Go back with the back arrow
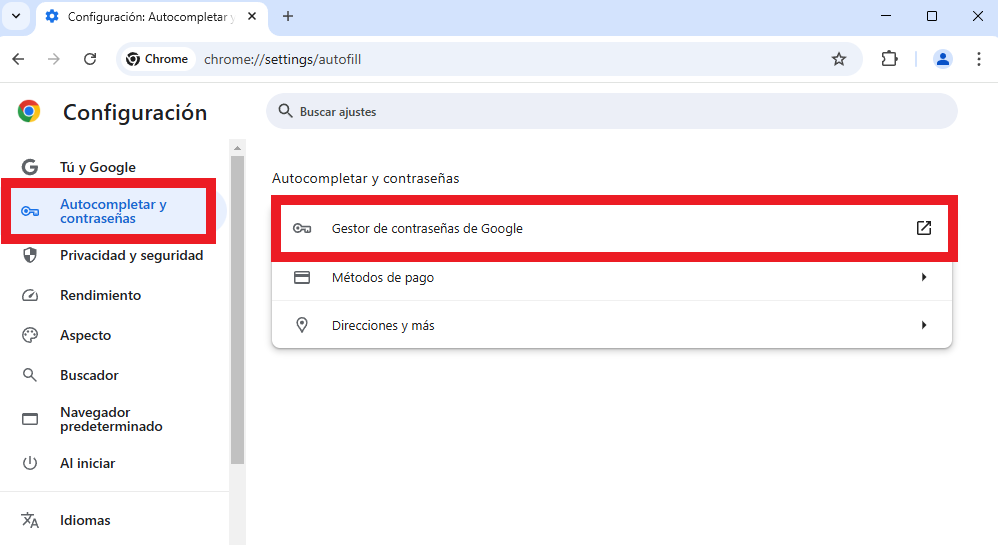 tap(18, 59)
